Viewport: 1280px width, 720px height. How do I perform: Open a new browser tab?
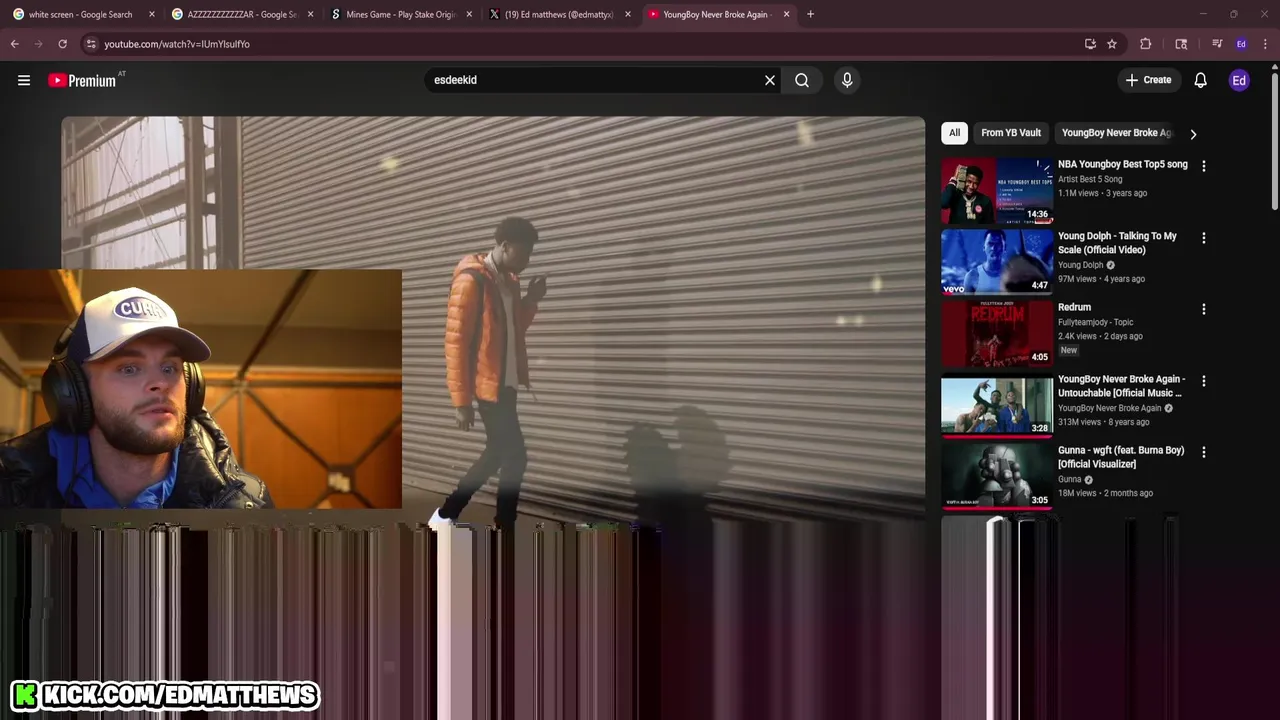pos(810,14)
